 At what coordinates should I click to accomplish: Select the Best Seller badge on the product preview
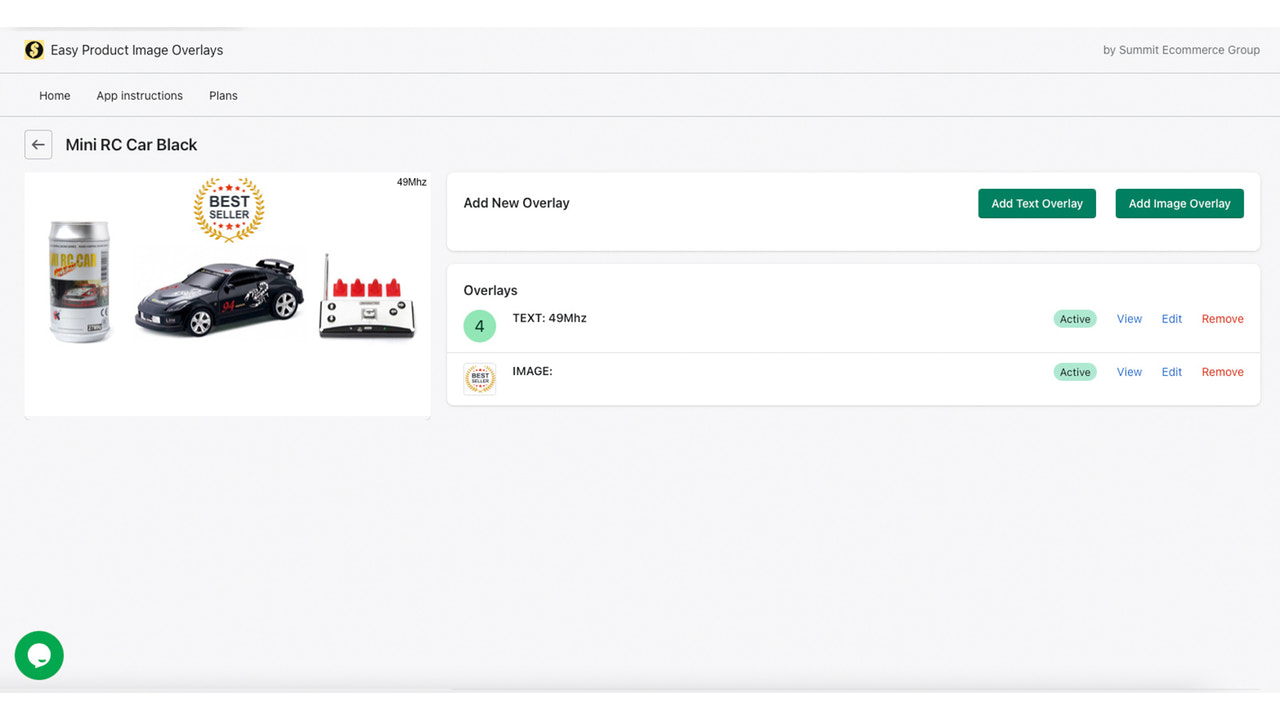click(228, 210)
